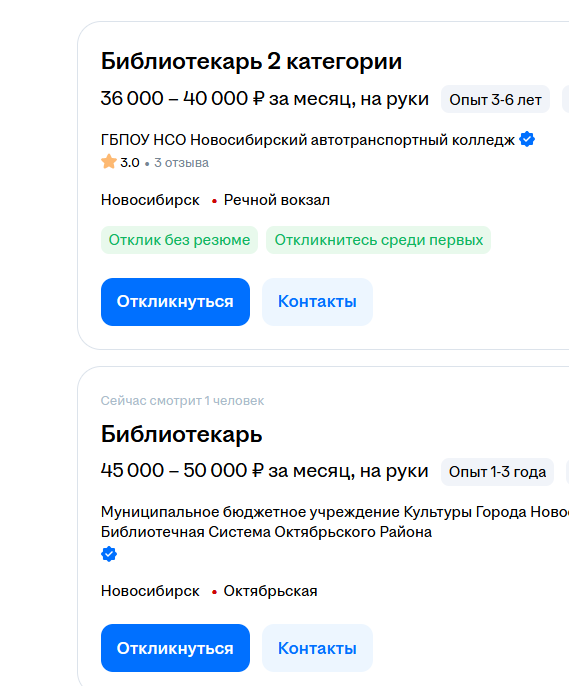Click the verified badge next to Новосибирский автотранспортный колледж
This screenshot has width=569, height=686.
tap(527, 140)
